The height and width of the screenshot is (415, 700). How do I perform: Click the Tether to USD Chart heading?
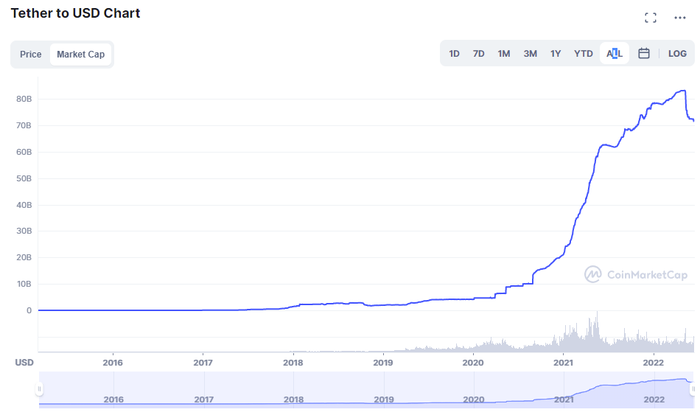pos(75,13)
